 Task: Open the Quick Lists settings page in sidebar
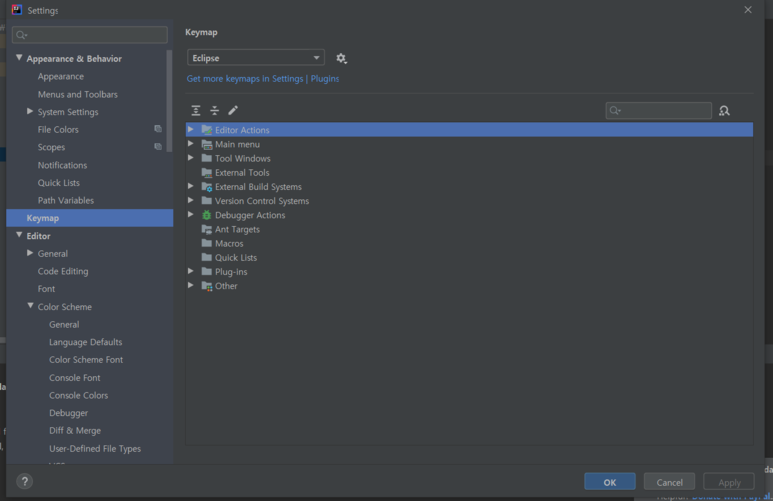point(58,183)
